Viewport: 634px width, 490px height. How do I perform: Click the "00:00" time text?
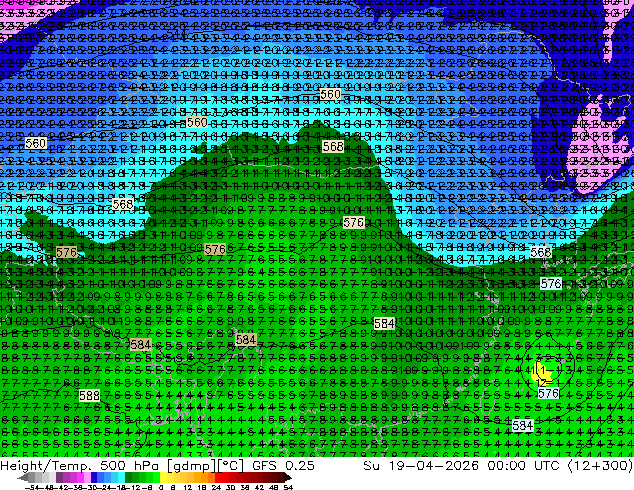[x=506, y=466]
